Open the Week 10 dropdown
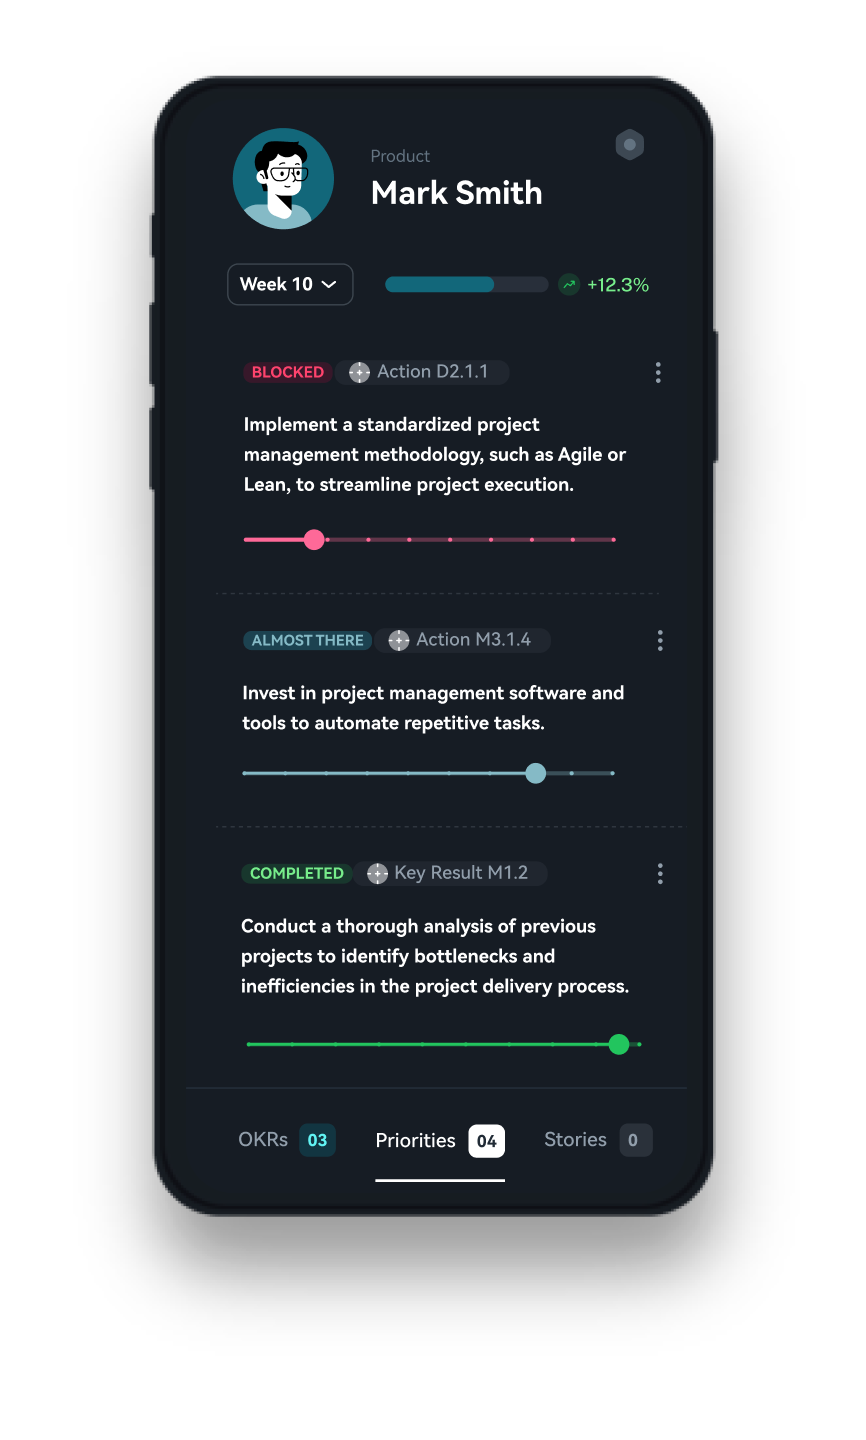Screen dimensions: 866x1440 point(290,284)
